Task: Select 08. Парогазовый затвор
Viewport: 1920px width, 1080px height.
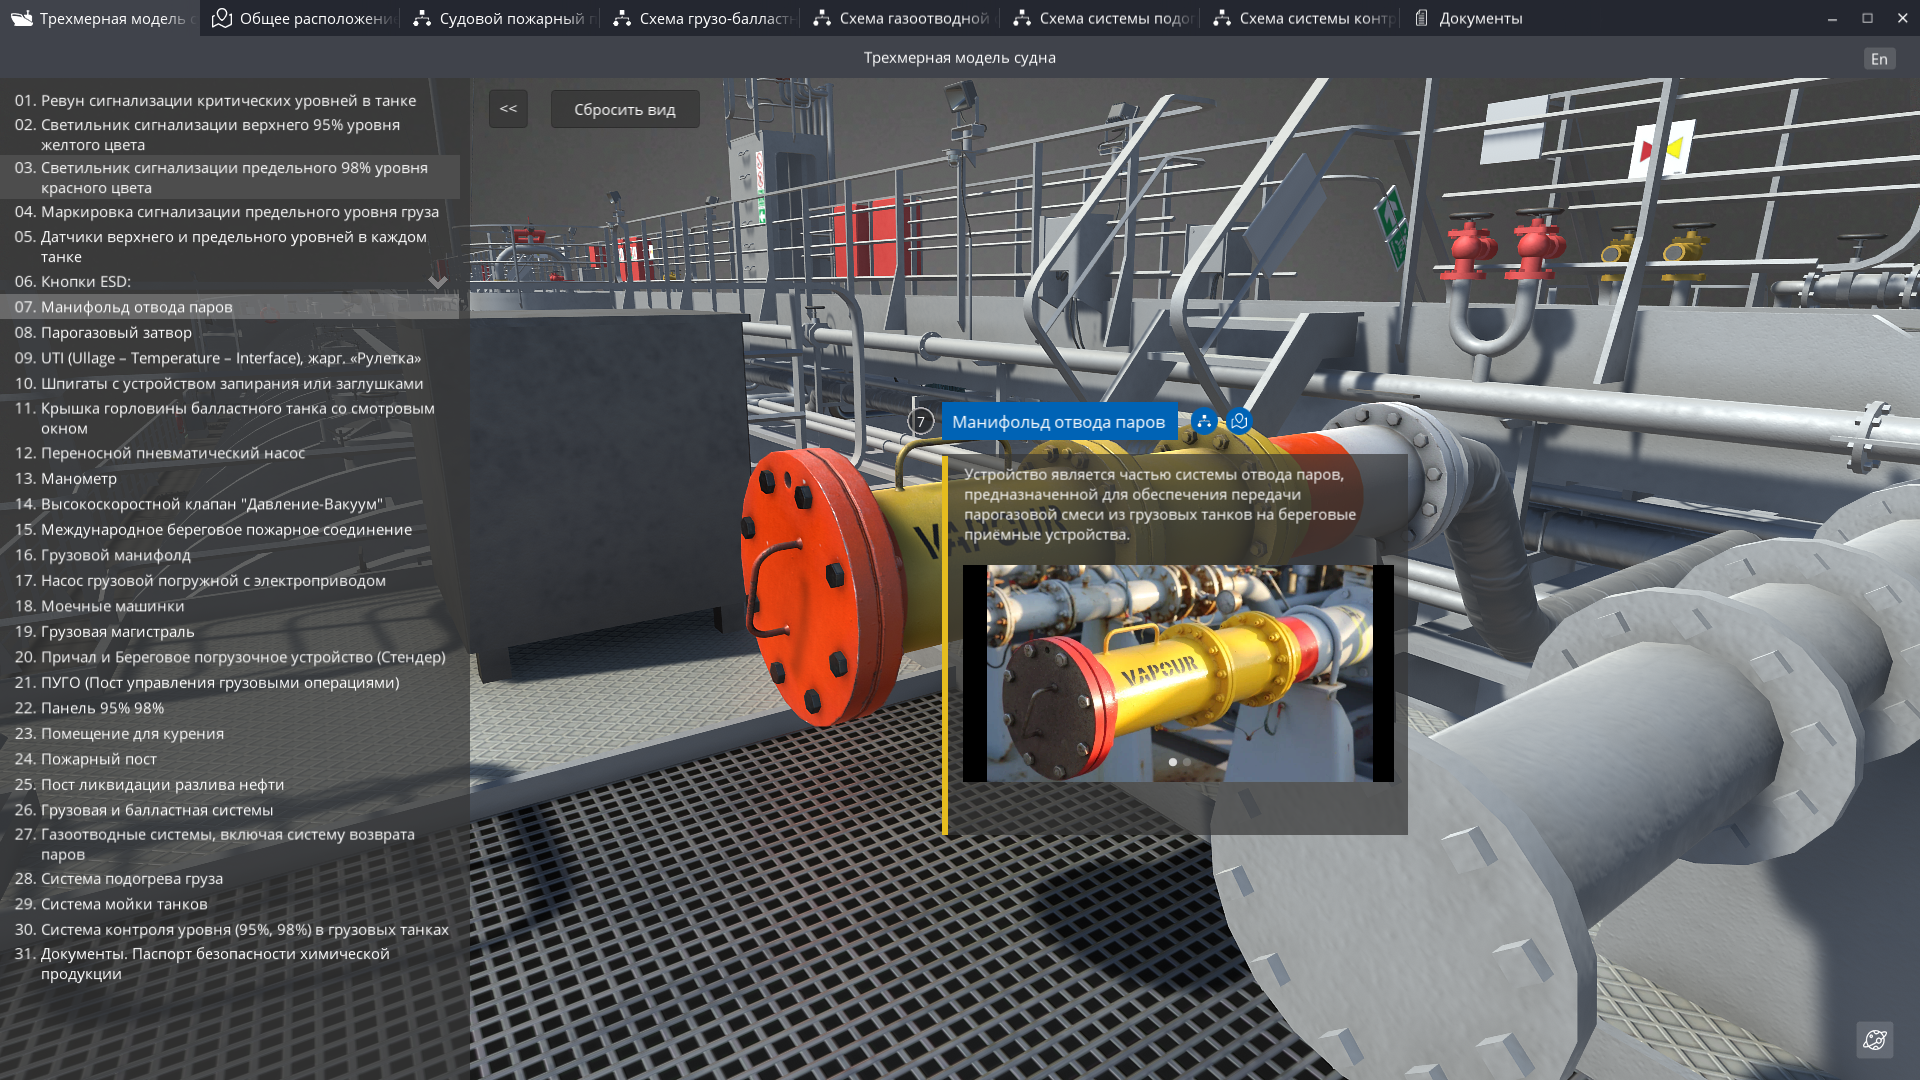Action: 230,332
